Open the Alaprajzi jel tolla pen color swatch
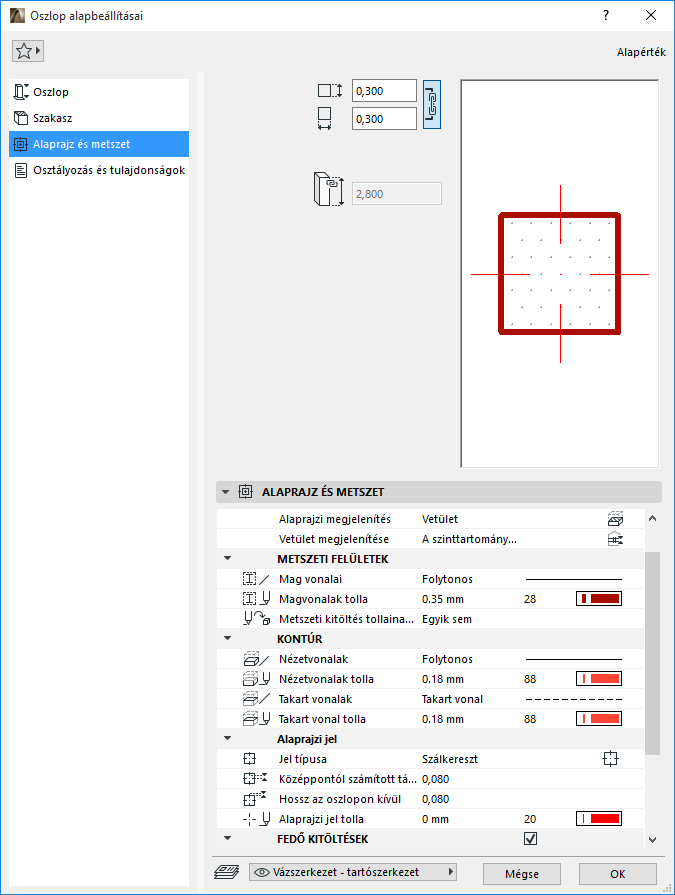This screenshot has height=895, width=675. (599, 819)
